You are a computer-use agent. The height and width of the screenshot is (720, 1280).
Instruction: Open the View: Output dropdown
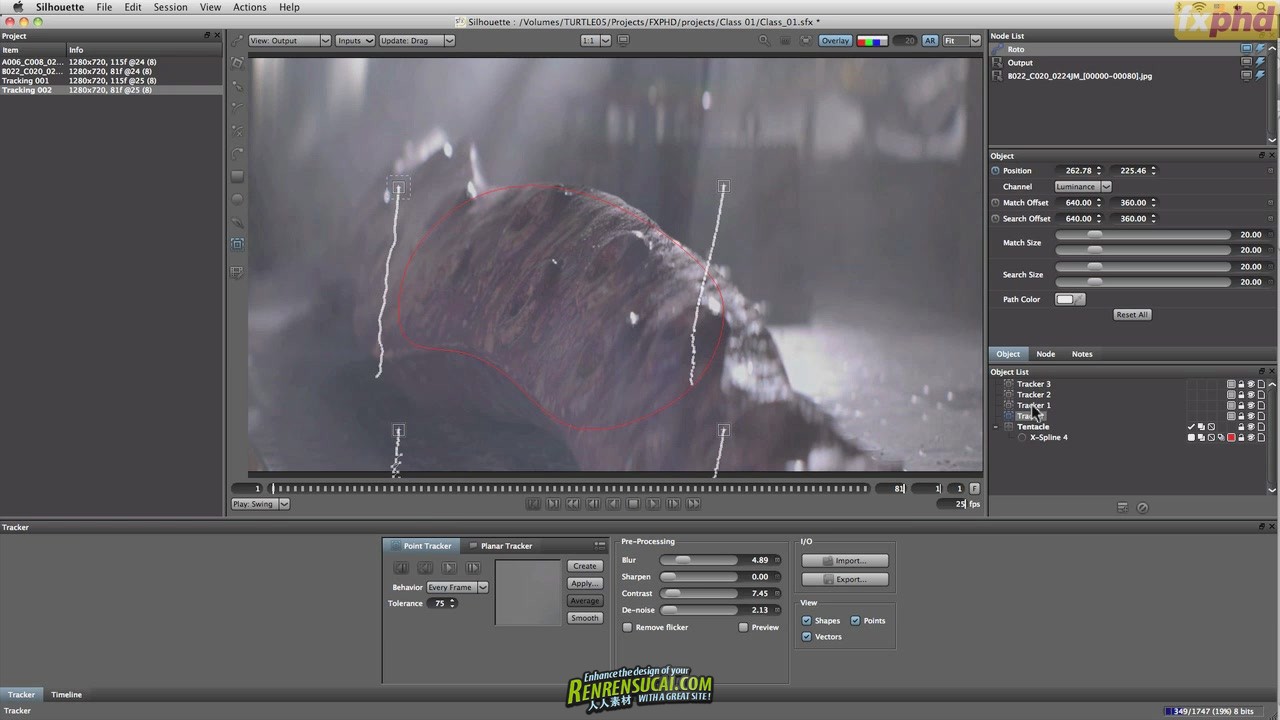(289, 41)
